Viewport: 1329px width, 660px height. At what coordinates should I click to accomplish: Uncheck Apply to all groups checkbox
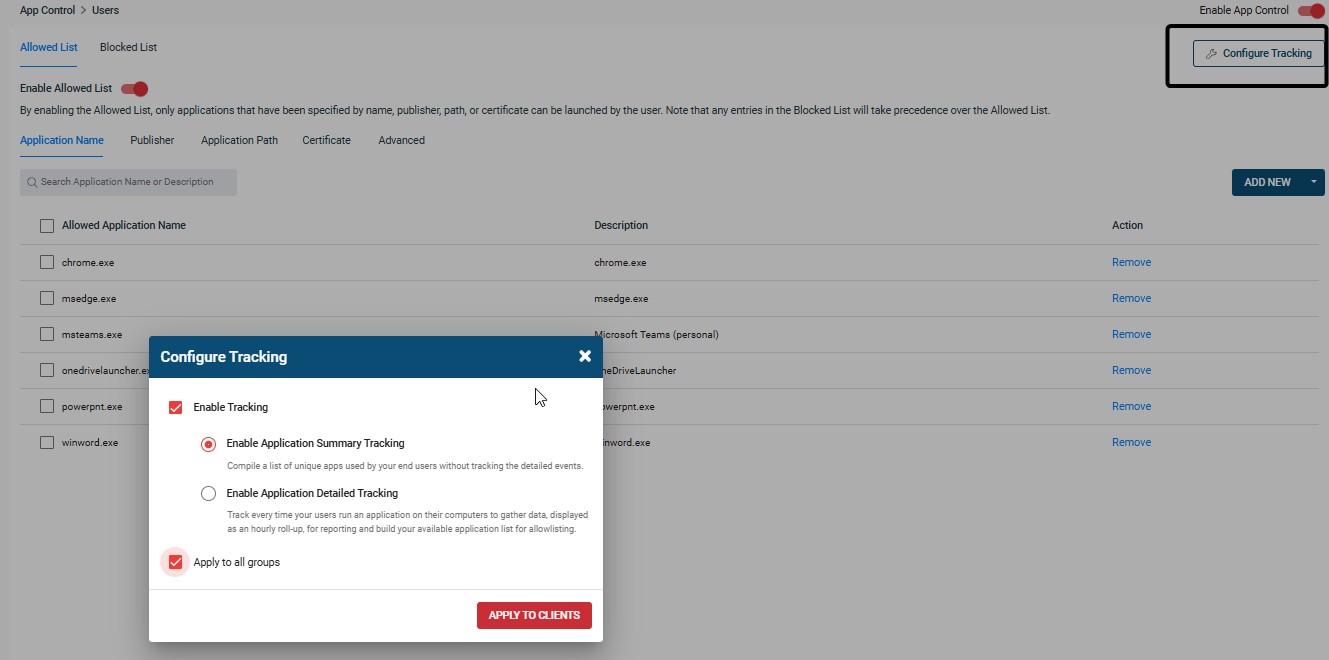pos(176,562)
